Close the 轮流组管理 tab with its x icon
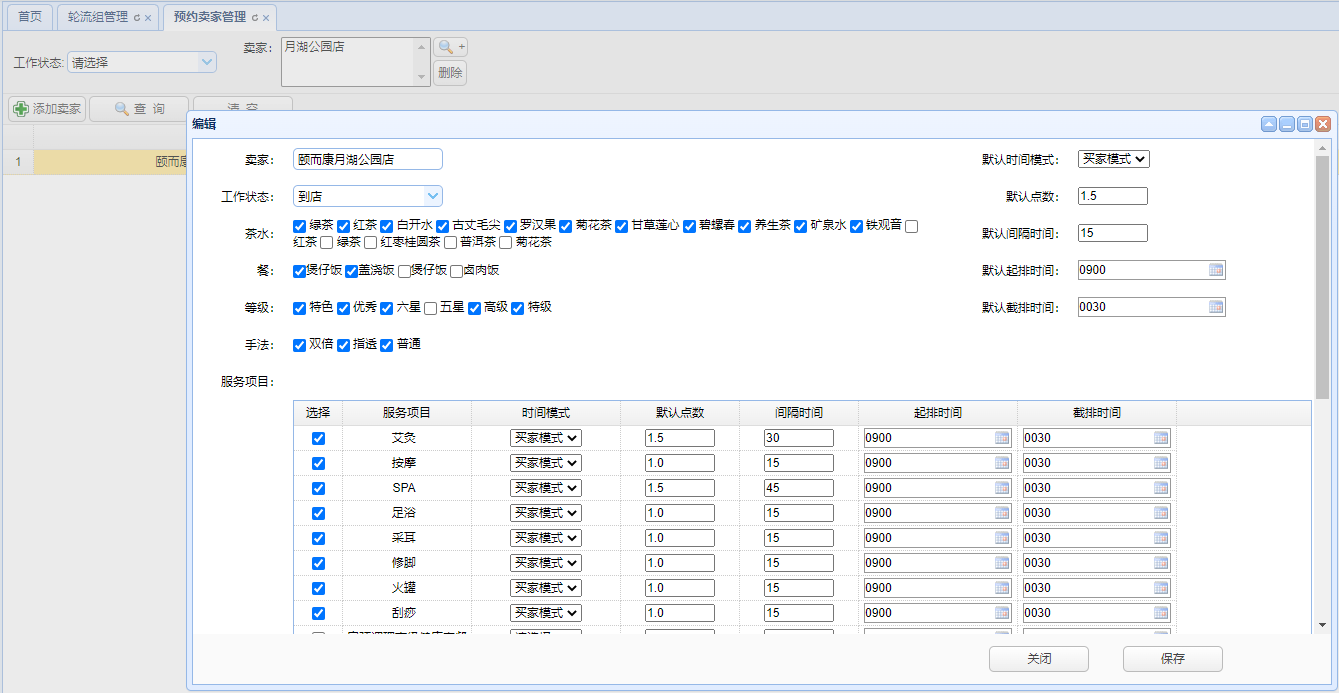This screenshot has width=1339, height=693. click(x=148, y=18)
